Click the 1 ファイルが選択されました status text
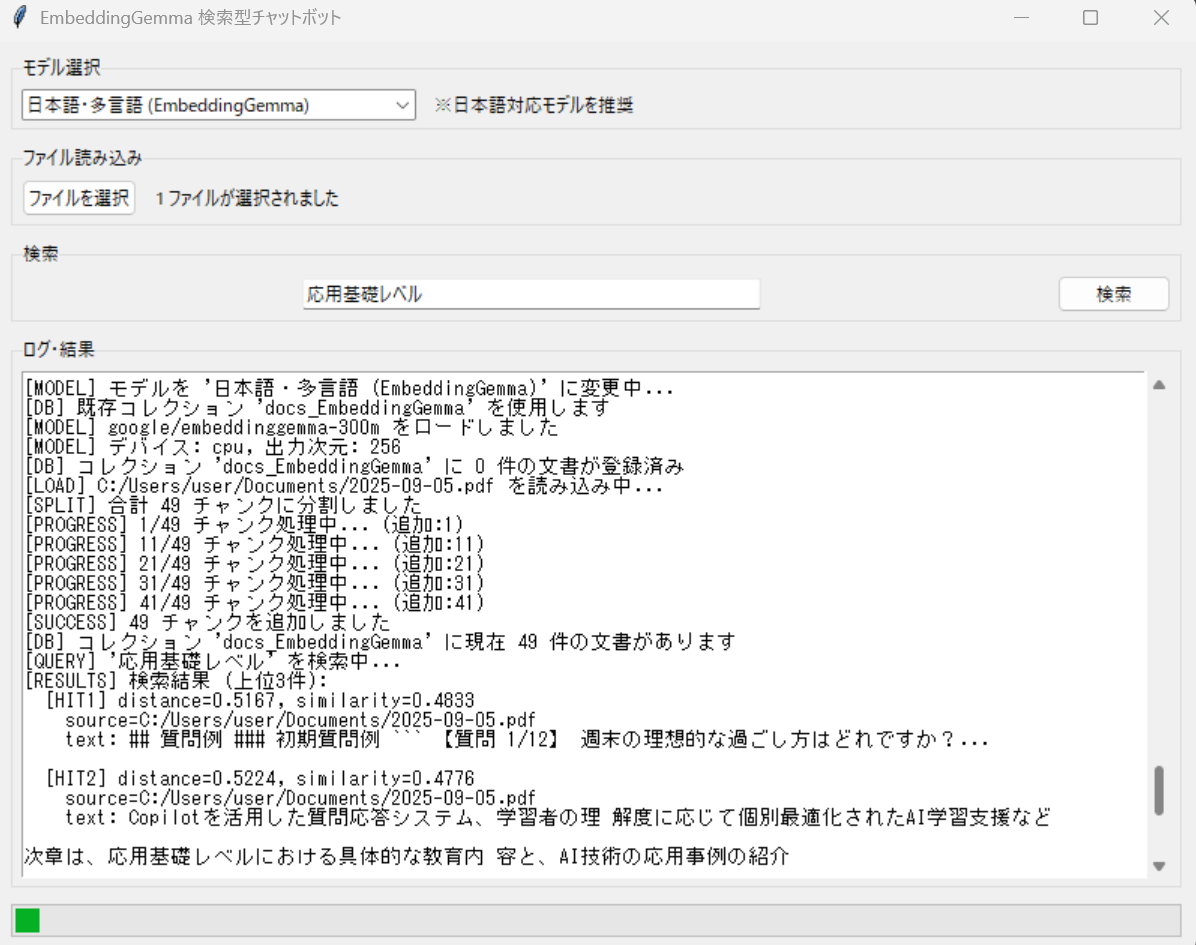1196x945 pixels. tap(247, 198)
